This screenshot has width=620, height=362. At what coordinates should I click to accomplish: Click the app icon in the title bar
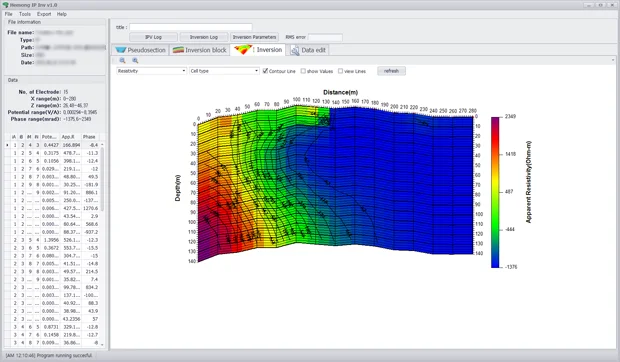click(x=6, y=5)
